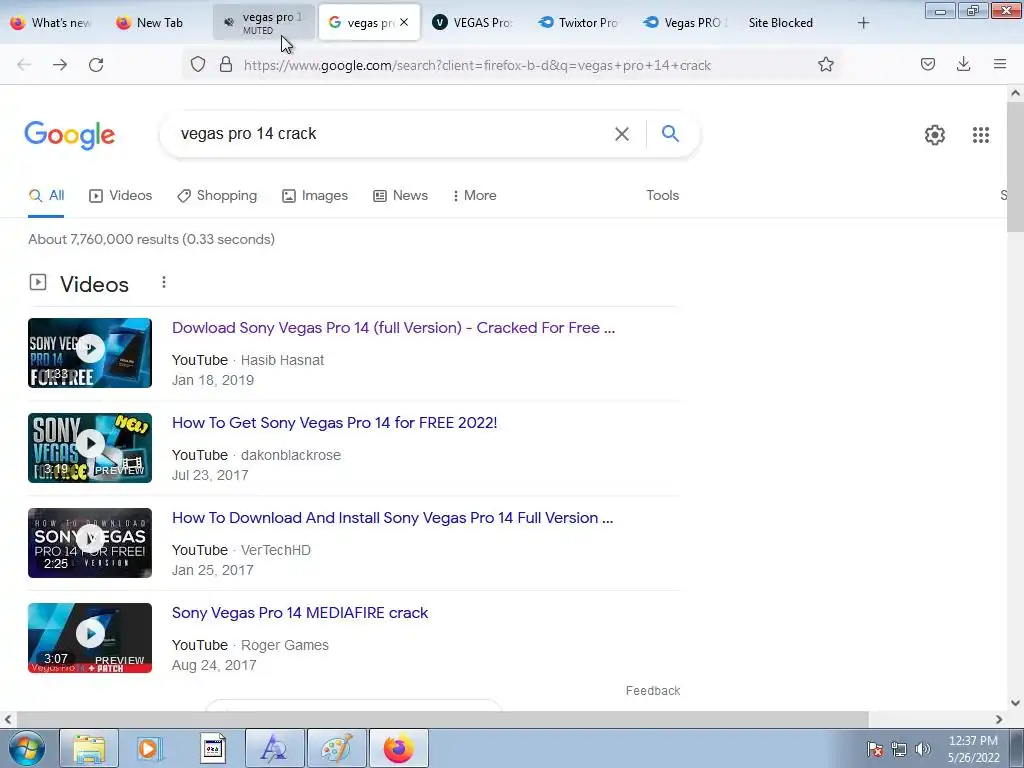The width and height of the screenshot is (1024, 768).
Task: Click the Videos section heading
Action: point(94,285)
